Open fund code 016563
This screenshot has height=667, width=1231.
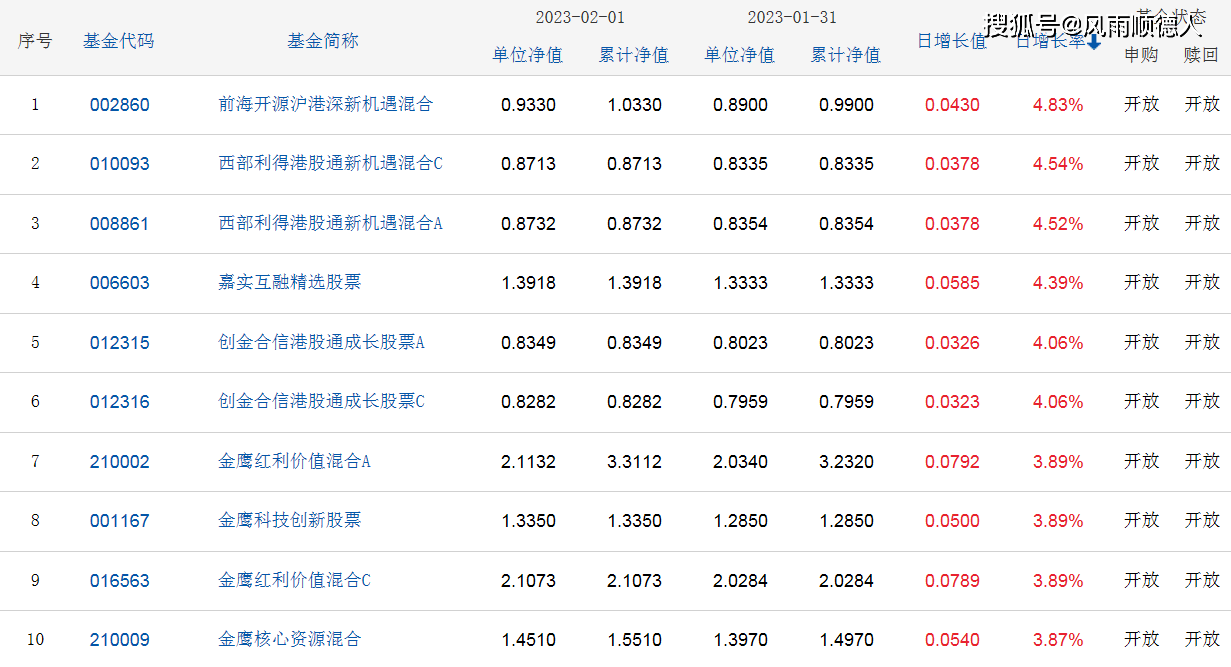point(119,581)
